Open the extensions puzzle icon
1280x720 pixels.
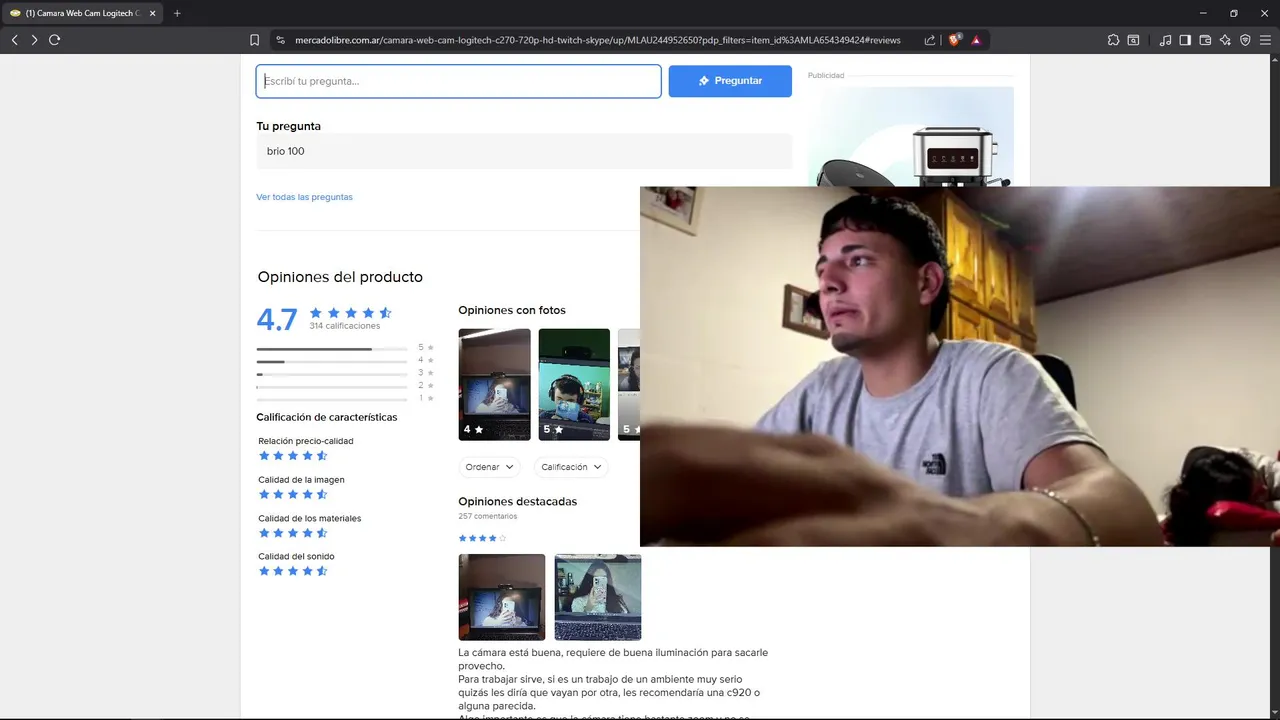click(x=1113, y=40)
